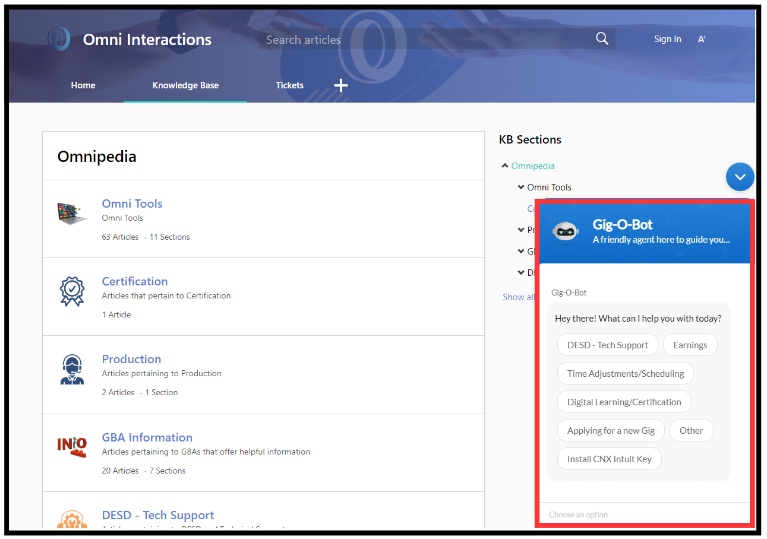Open the Certification category link
Viewport: 767px width, 539px height.
click(135, 281)
